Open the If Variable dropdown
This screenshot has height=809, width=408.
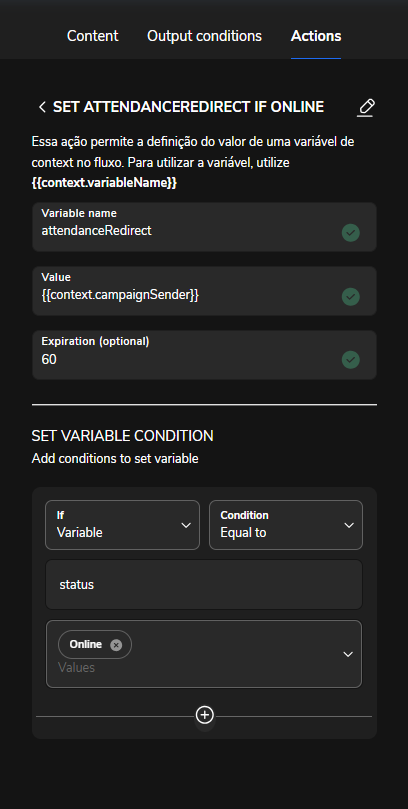tap(122, 525)
